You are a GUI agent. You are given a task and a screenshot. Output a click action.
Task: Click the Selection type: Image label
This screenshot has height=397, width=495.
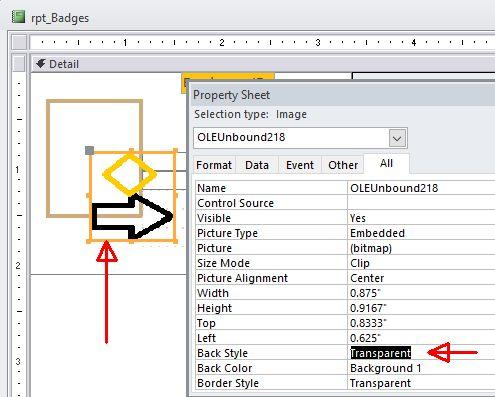click(x=250, y=114)
